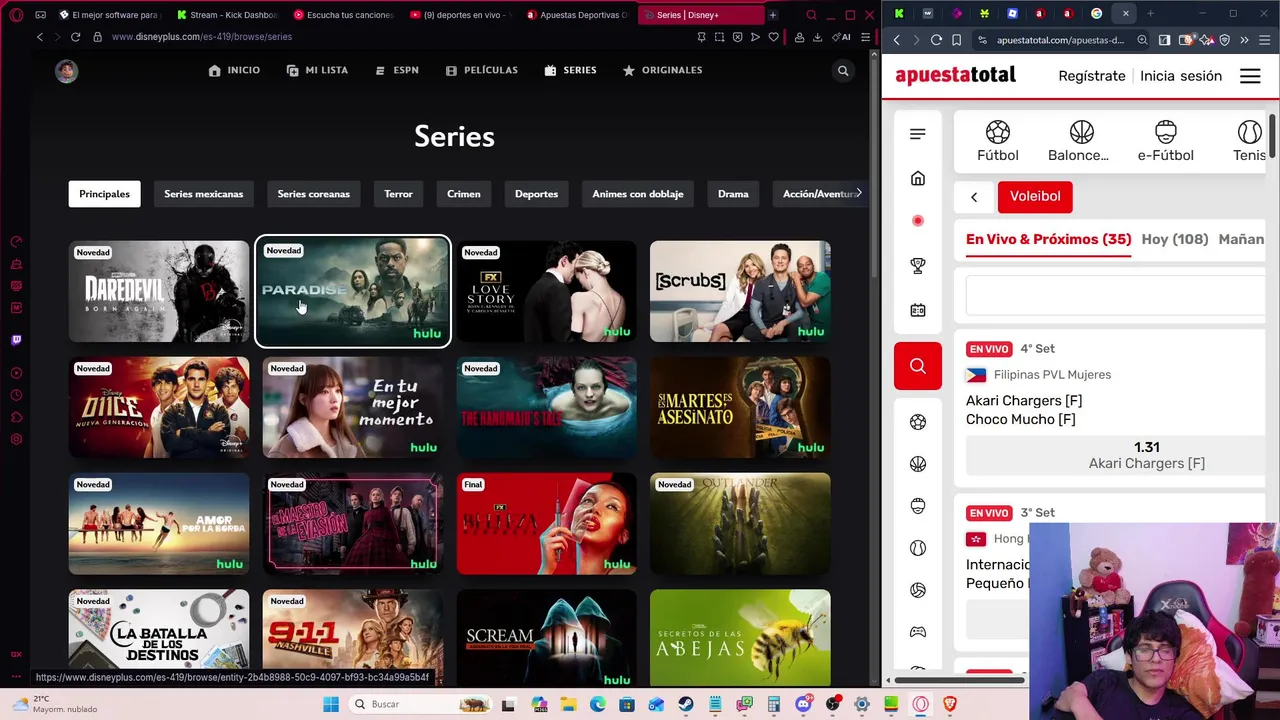Open the Disney+ search magnifier icon
Screen dimensions: 1280x720
(843, 71)
